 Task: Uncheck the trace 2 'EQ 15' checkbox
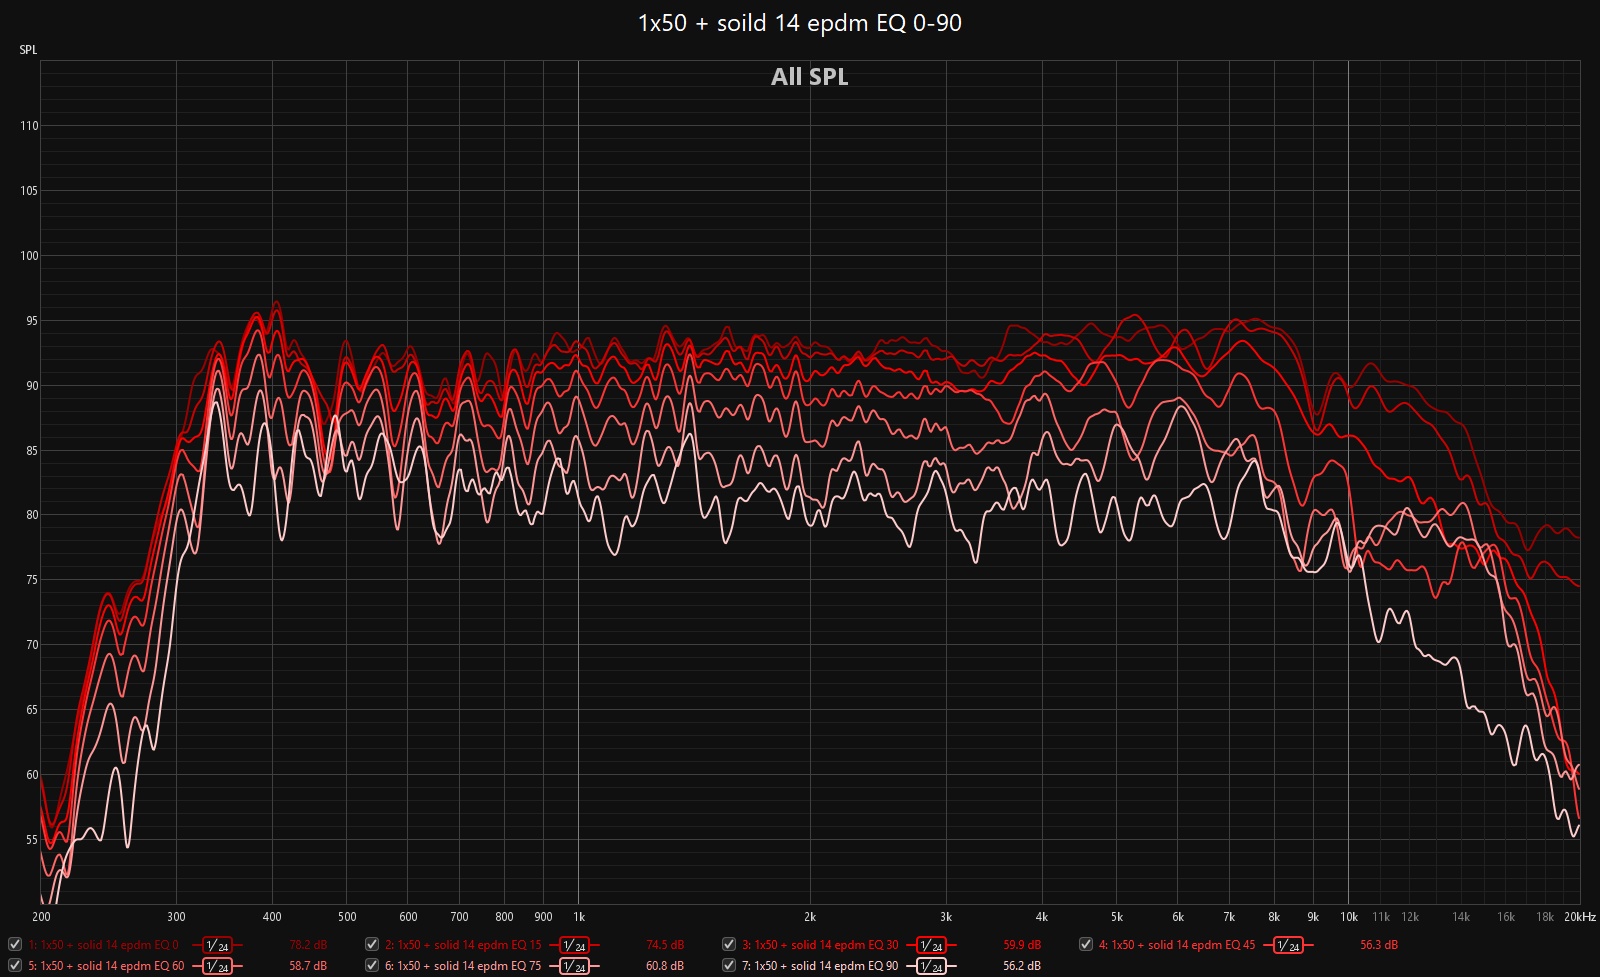372,944
